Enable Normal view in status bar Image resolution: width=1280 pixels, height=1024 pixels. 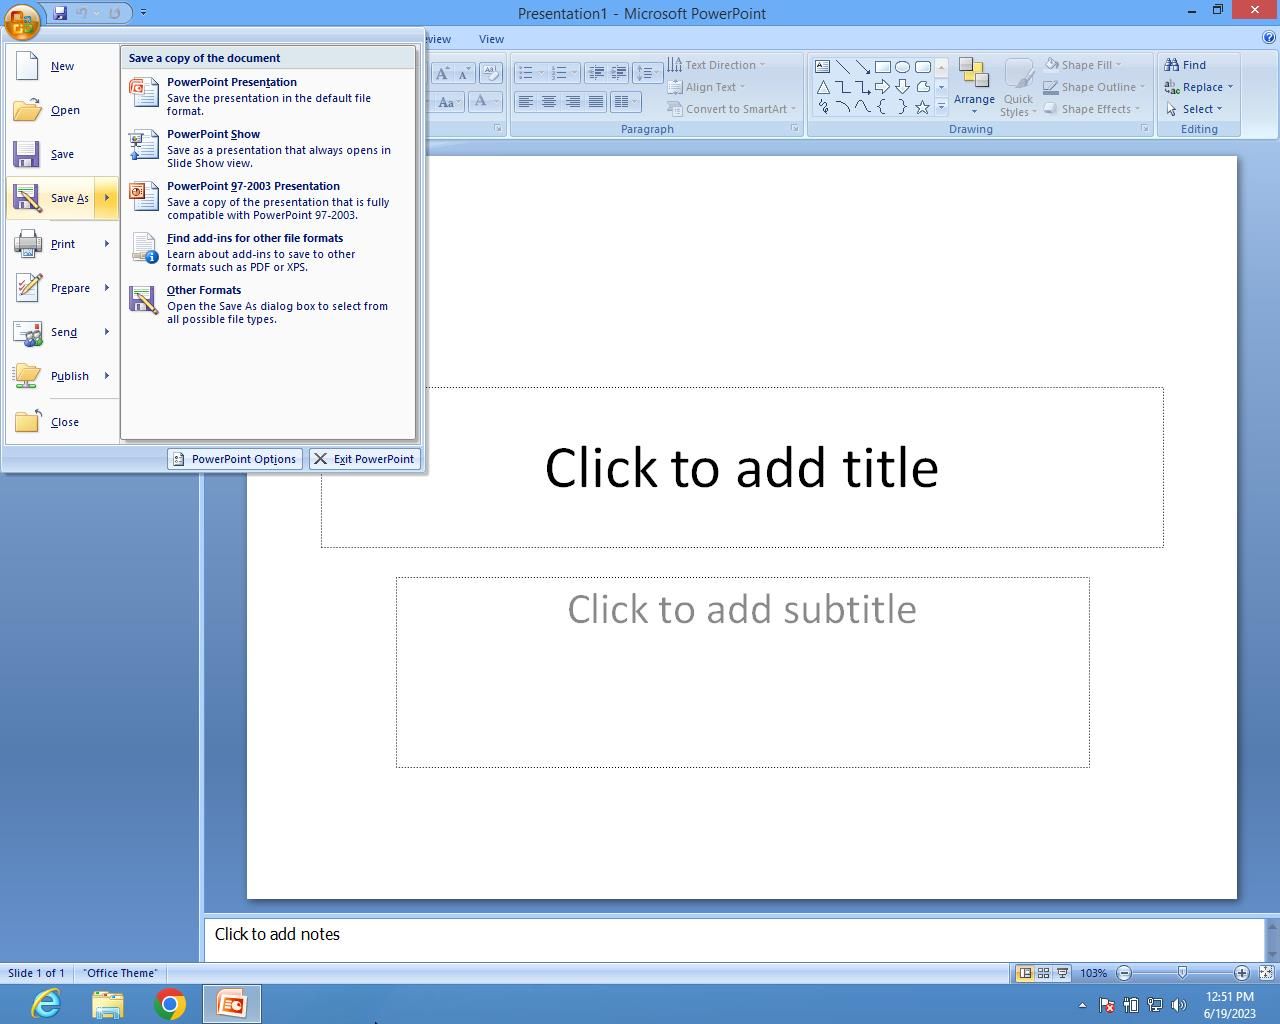[x=1024, y=973]
